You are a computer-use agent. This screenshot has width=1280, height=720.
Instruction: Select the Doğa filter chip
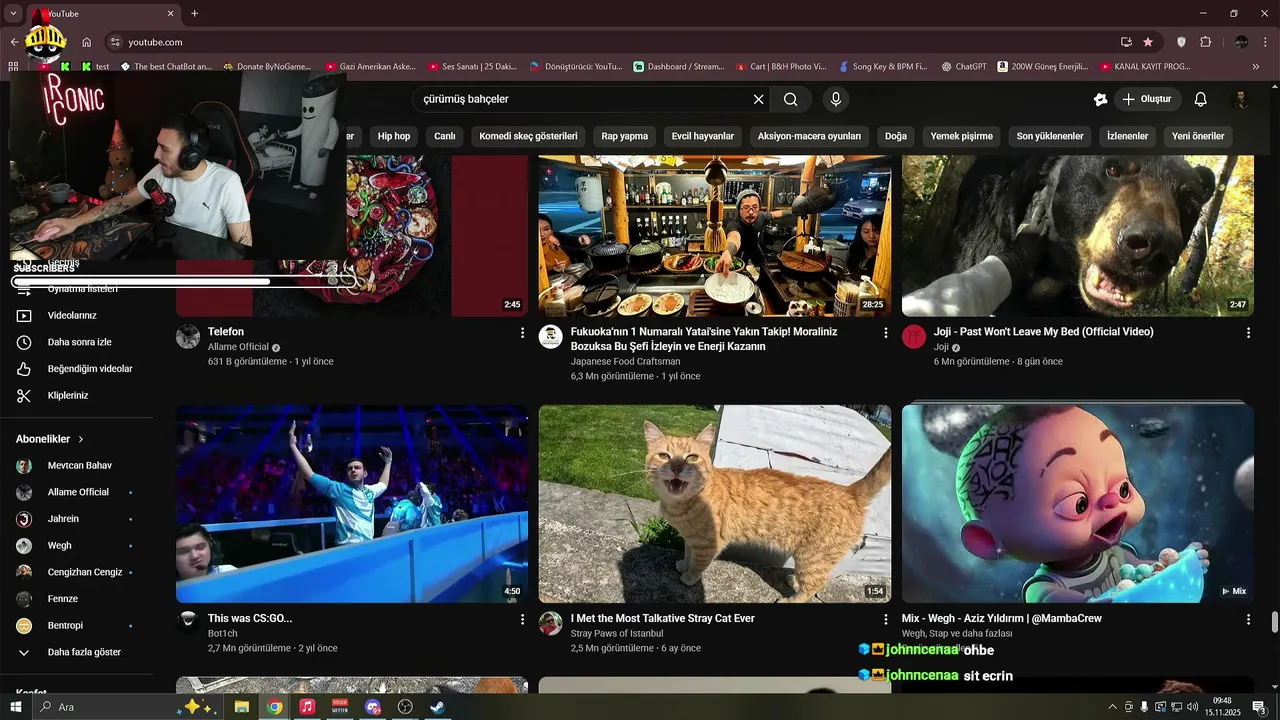(x=896, y=136)
